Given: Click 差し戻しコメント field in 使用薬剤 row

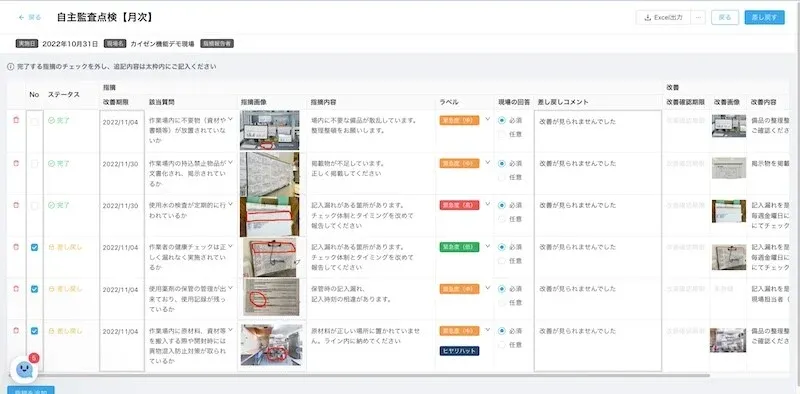Looking at the screenshot, I should pyautogui.click(x=597, y=299).
